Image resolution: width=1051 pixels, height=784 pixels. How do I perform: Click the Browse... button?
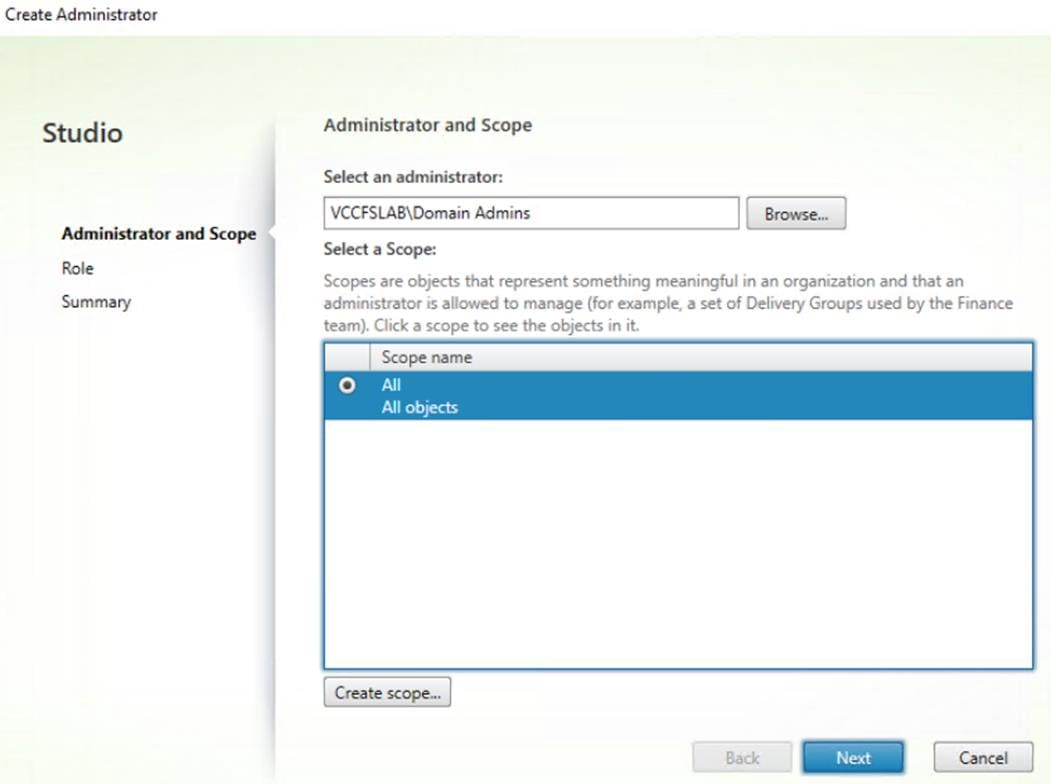(x=796, y=214)
